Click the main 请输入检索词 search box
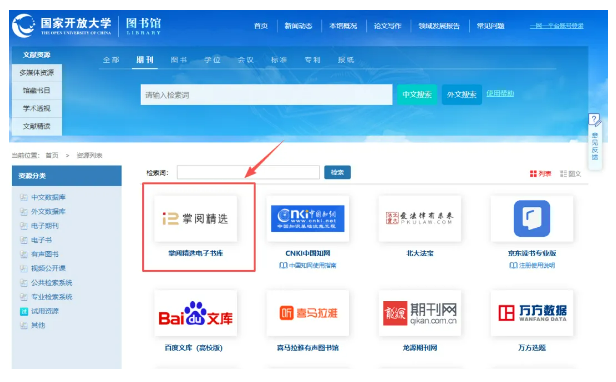 tap(266, 95)
